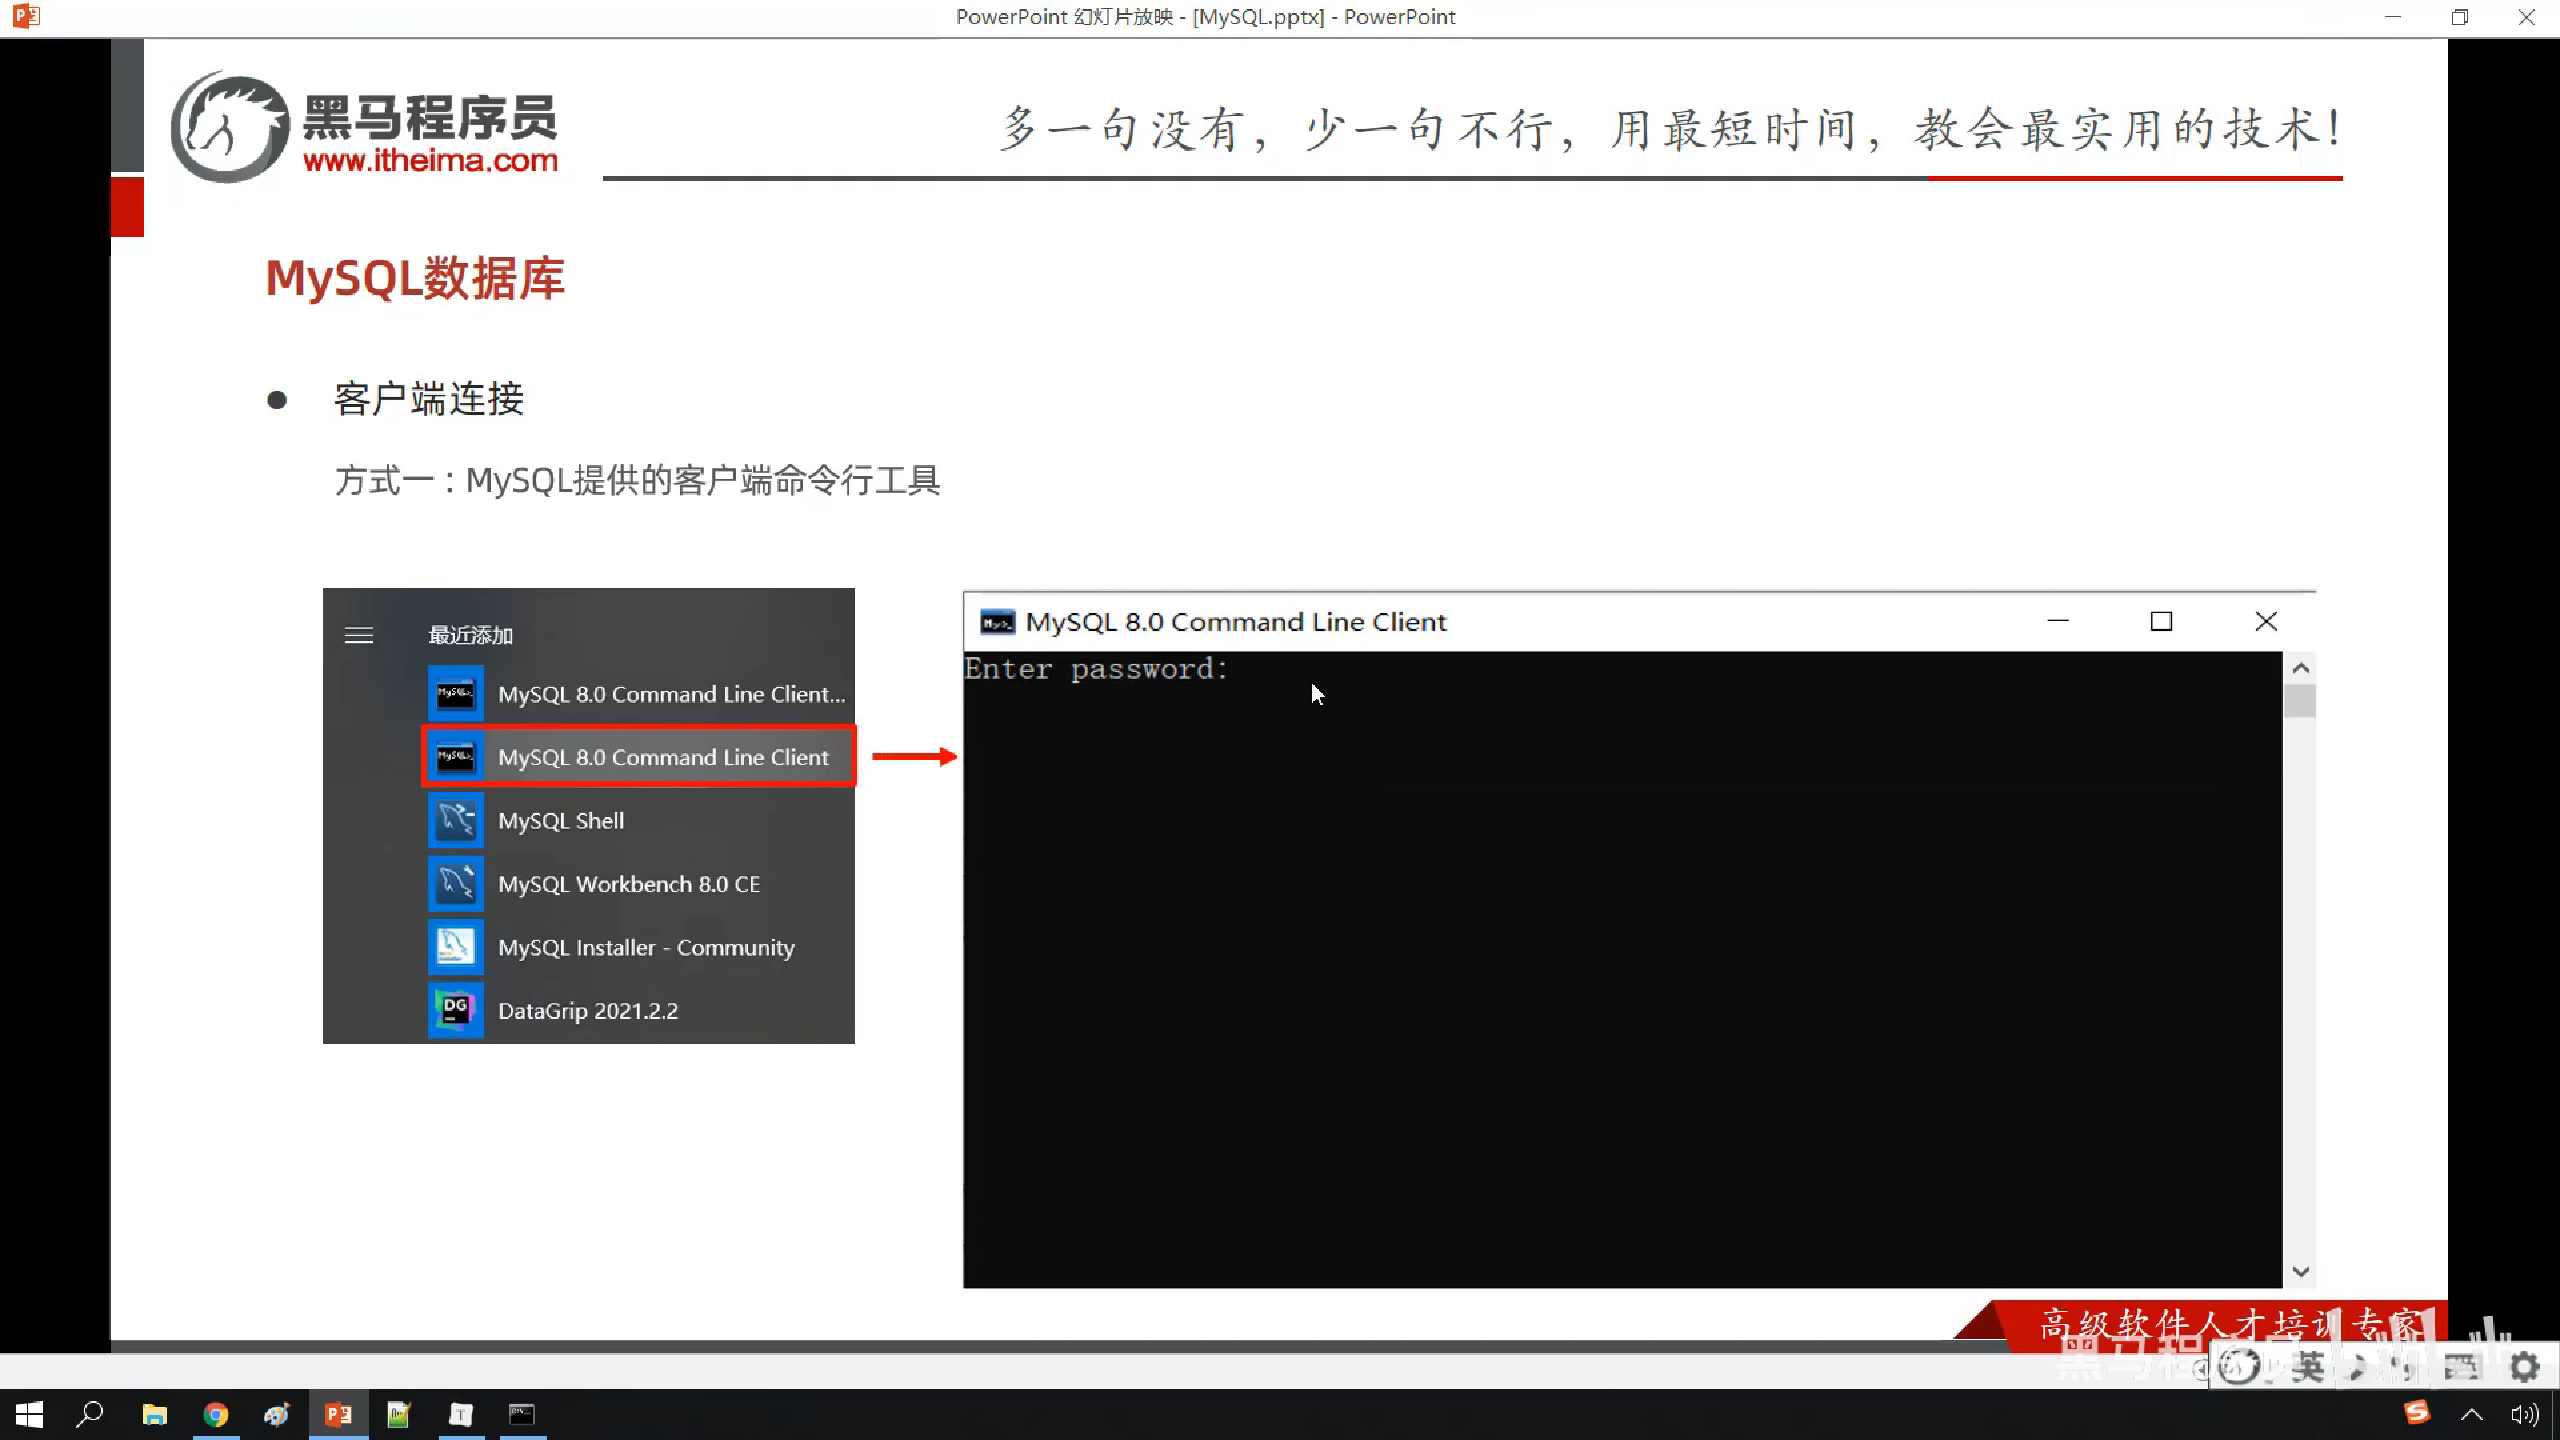Click the start menu hamburger icon in the slide
Image resolution: width=2560 pixels, height=1440 pixels.
point(359,636)
